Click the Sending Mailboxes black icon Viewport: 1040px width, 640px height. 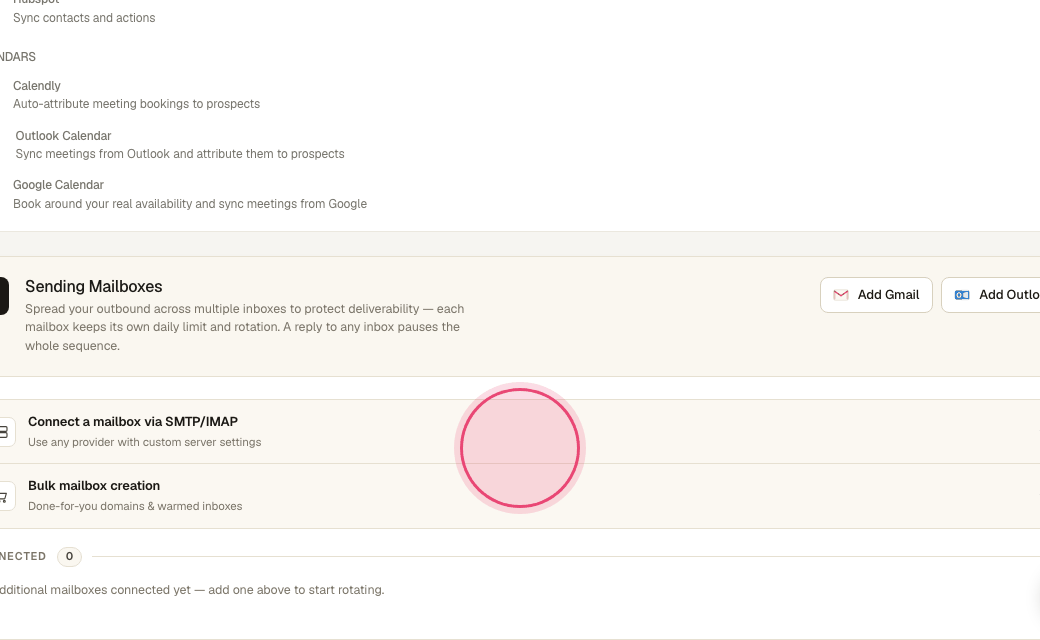point(3,296)
